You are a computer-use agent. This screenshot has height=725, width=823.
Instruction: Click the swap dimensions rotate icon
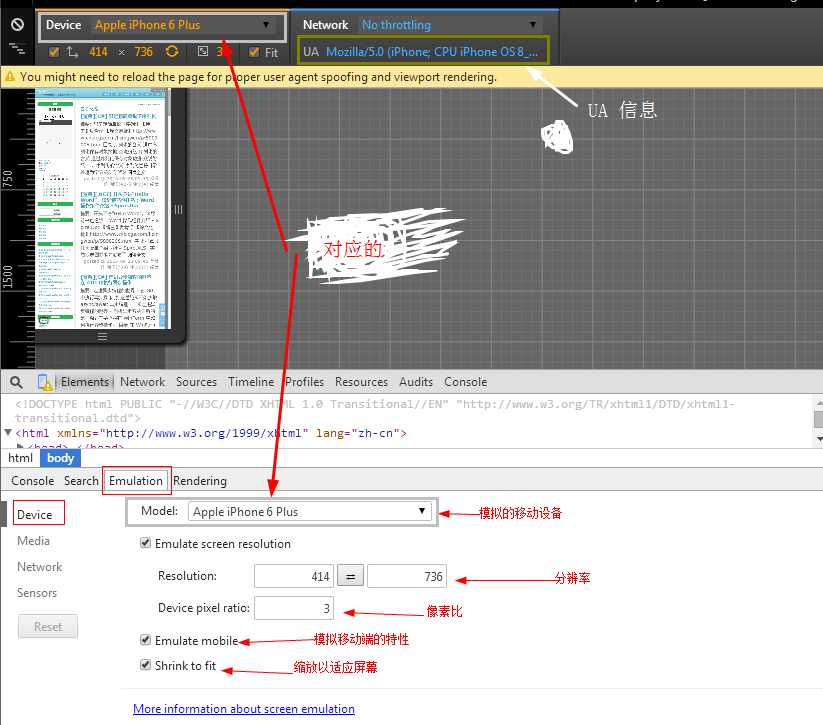(x=172, y=51)
